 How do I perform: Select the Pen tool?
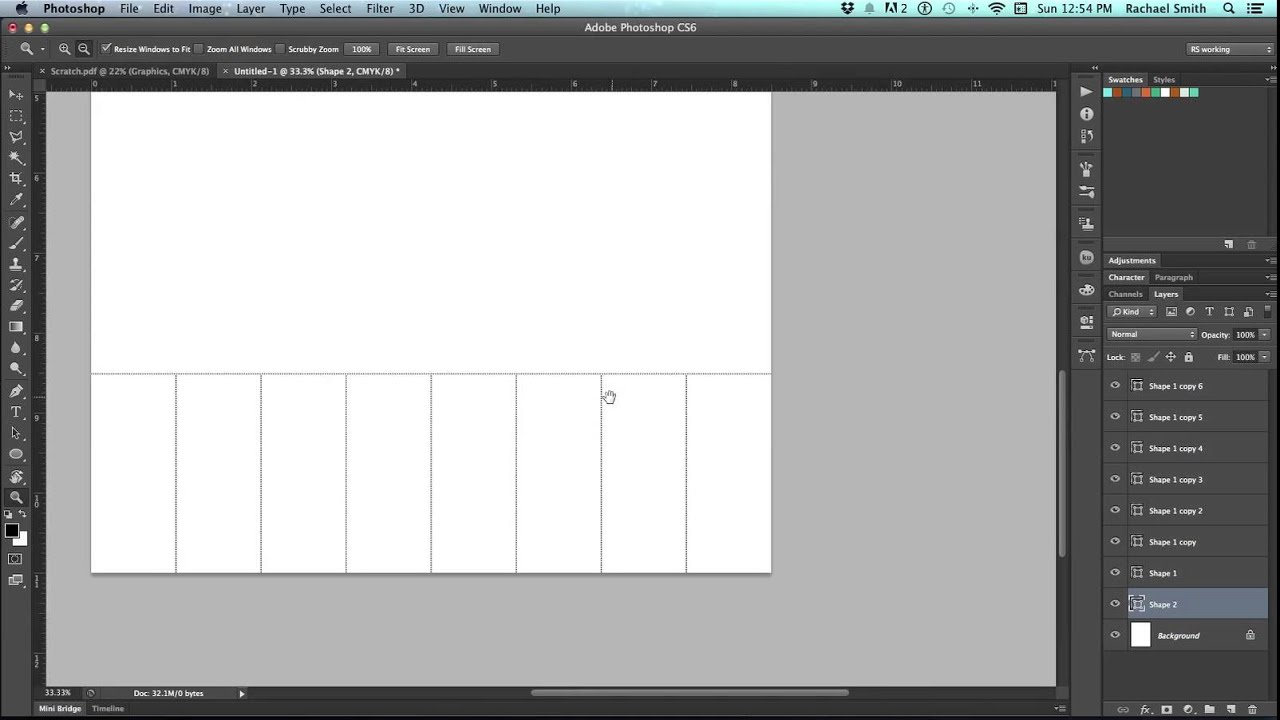tap(16, 391)
